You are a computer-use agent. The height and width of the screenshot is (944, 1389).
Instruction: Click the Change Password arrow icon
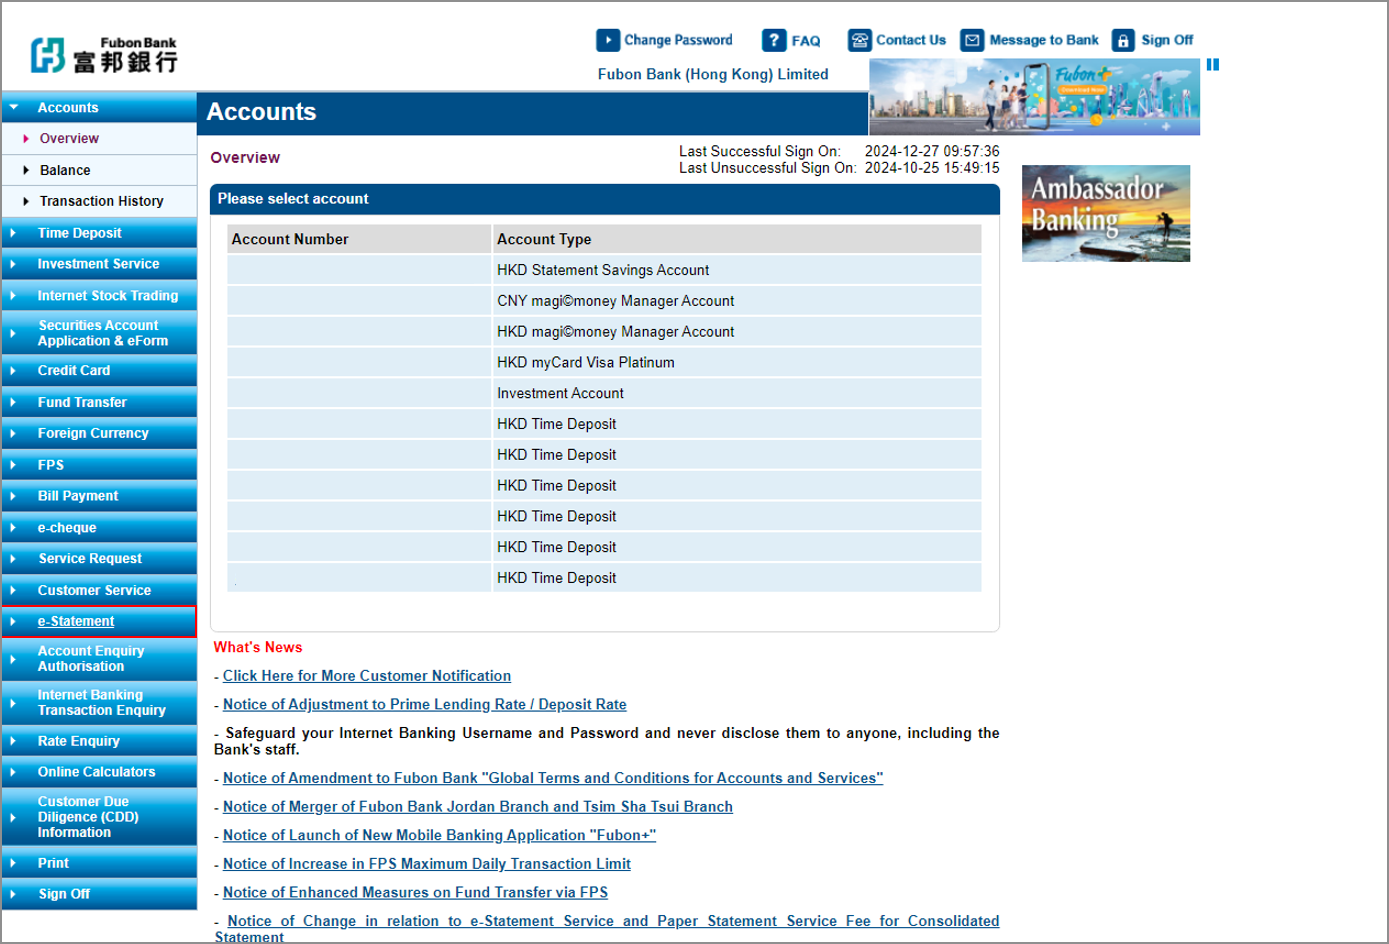(x=607, y=40)
